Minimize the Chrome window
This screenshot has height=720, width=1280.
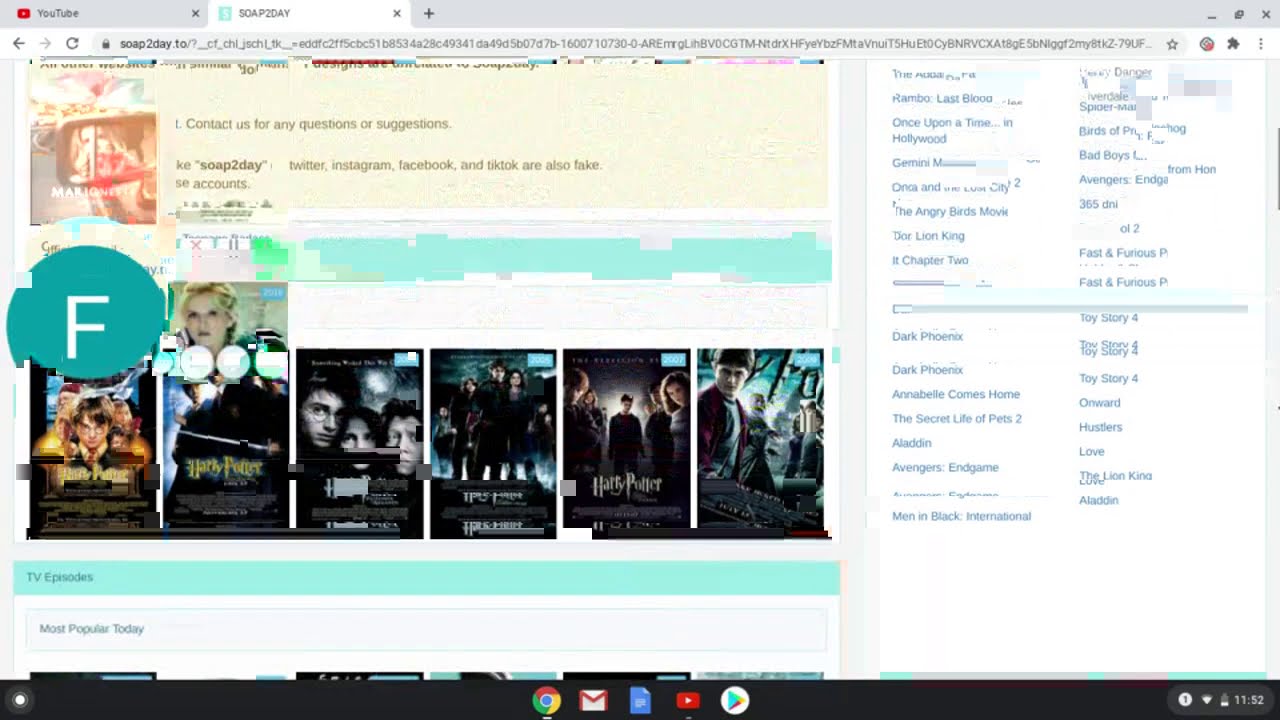1211,14
